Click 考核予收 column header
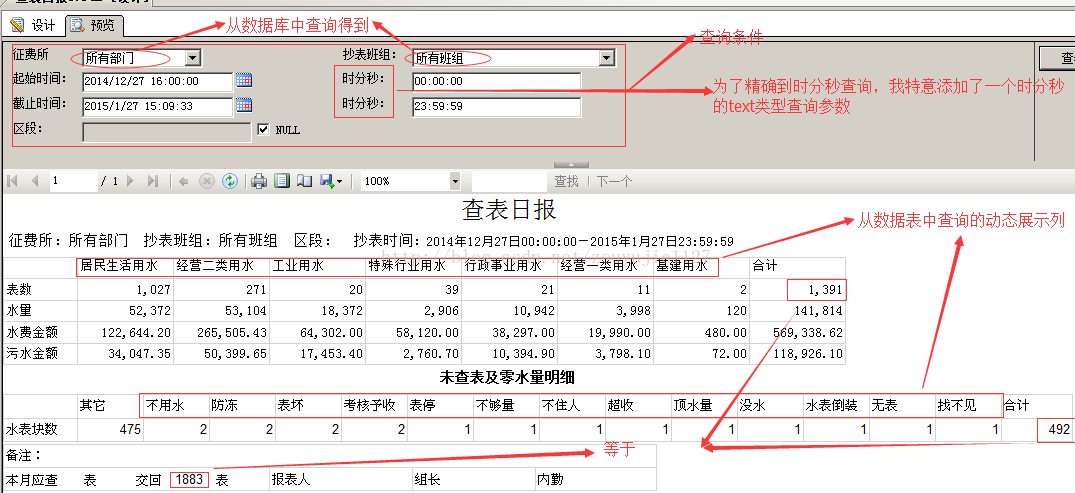This screenshot has width=1075, height=493. tap(370, 405)
